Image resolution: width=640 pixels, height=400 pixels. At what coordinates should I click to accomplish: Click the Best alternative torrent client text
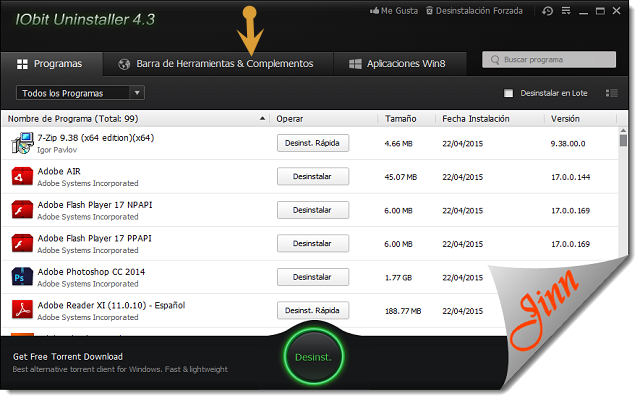coord(120,369)
